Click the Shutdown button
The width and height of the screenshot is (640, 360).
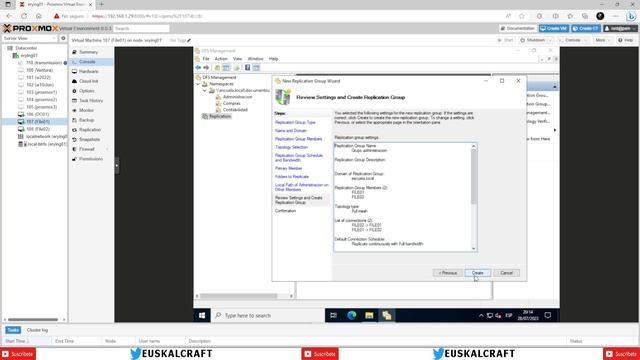(x=533, y=40)
